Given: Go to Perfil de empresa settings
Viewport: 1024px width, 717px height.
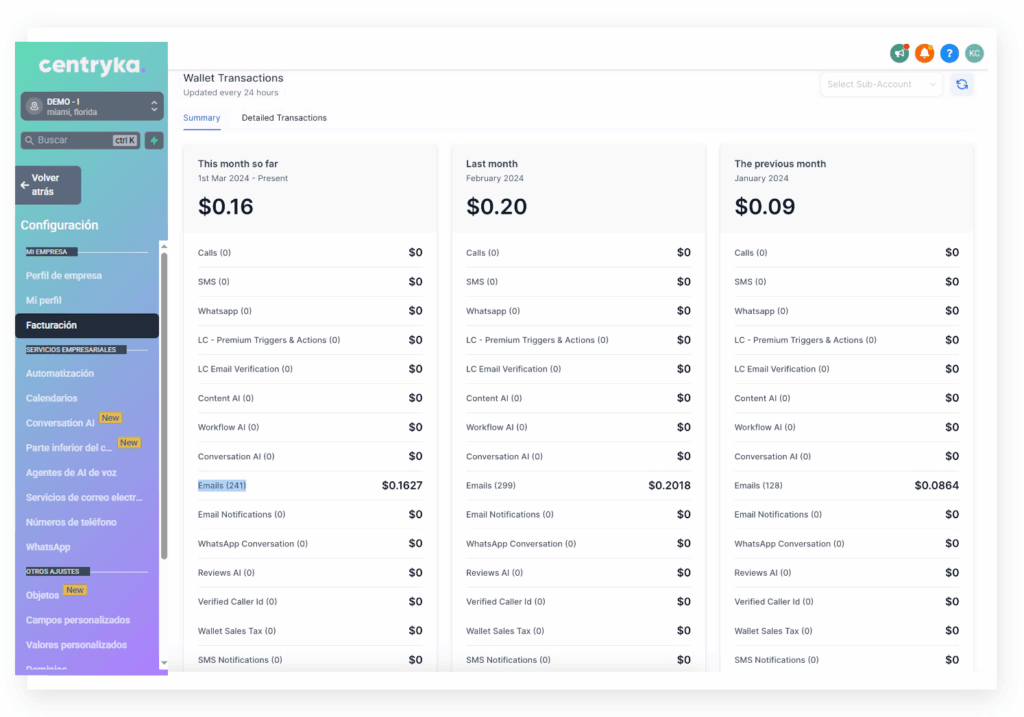Looking at the screenshot, I should tap(64, 276).
